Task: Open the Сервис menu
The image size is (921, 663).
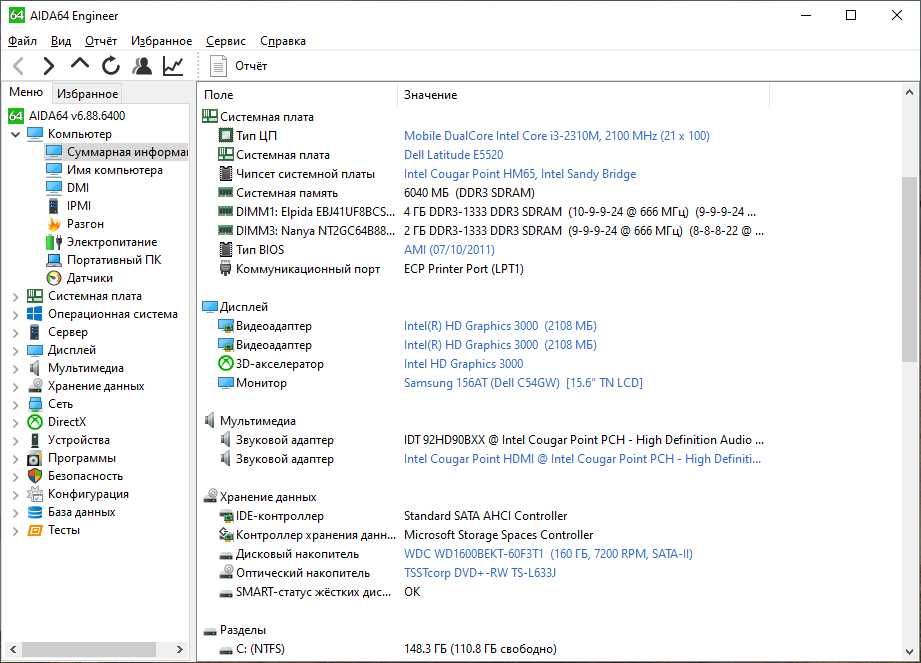Action: tap(226, 41)
